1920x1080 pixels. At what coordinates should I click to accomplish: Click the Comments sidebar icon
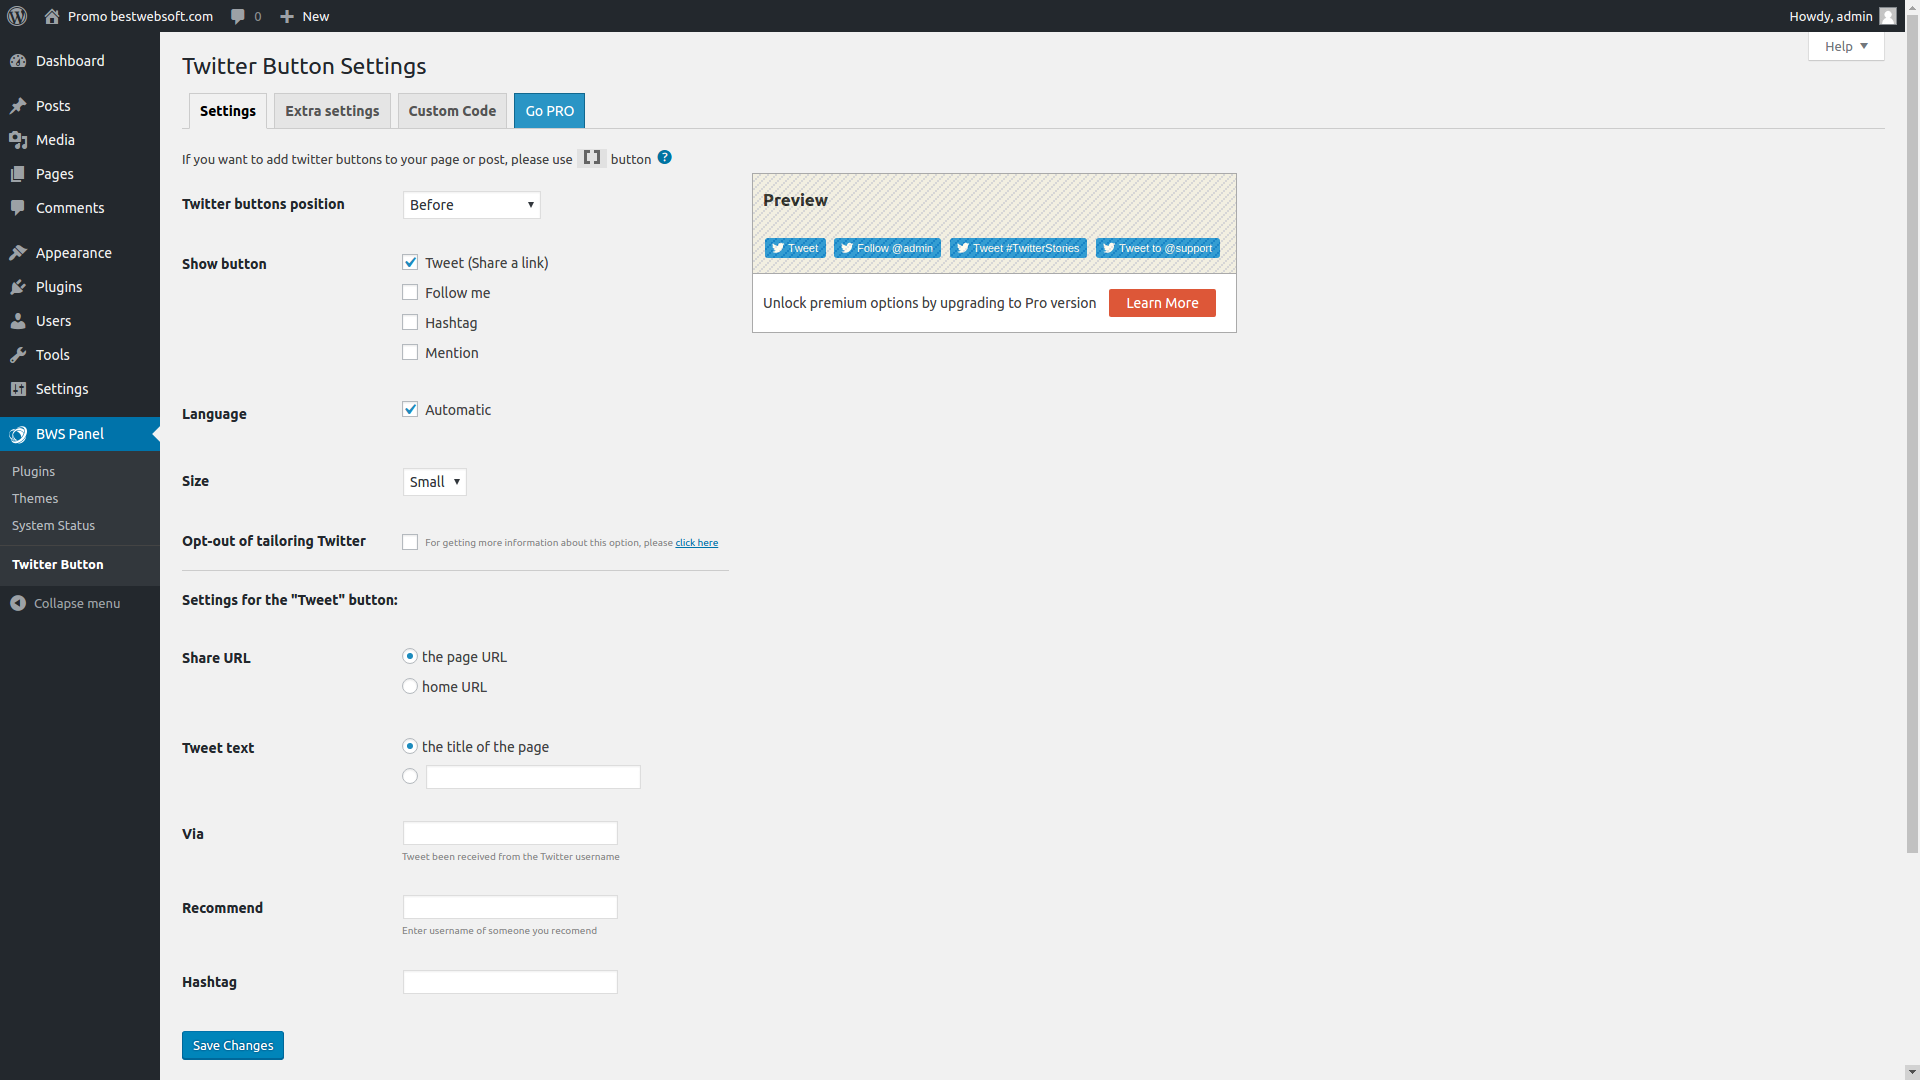click(x=18, y=208)
